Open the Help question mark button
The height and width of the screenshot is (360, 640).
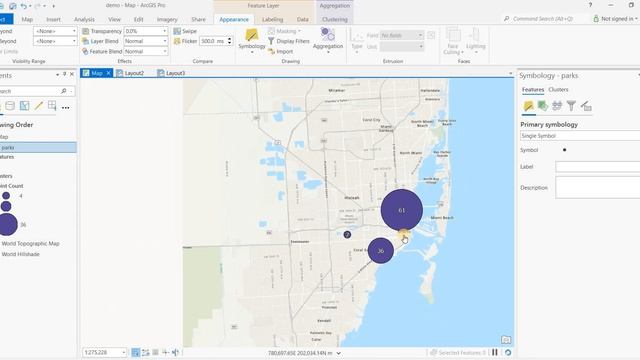pos(590,5)
